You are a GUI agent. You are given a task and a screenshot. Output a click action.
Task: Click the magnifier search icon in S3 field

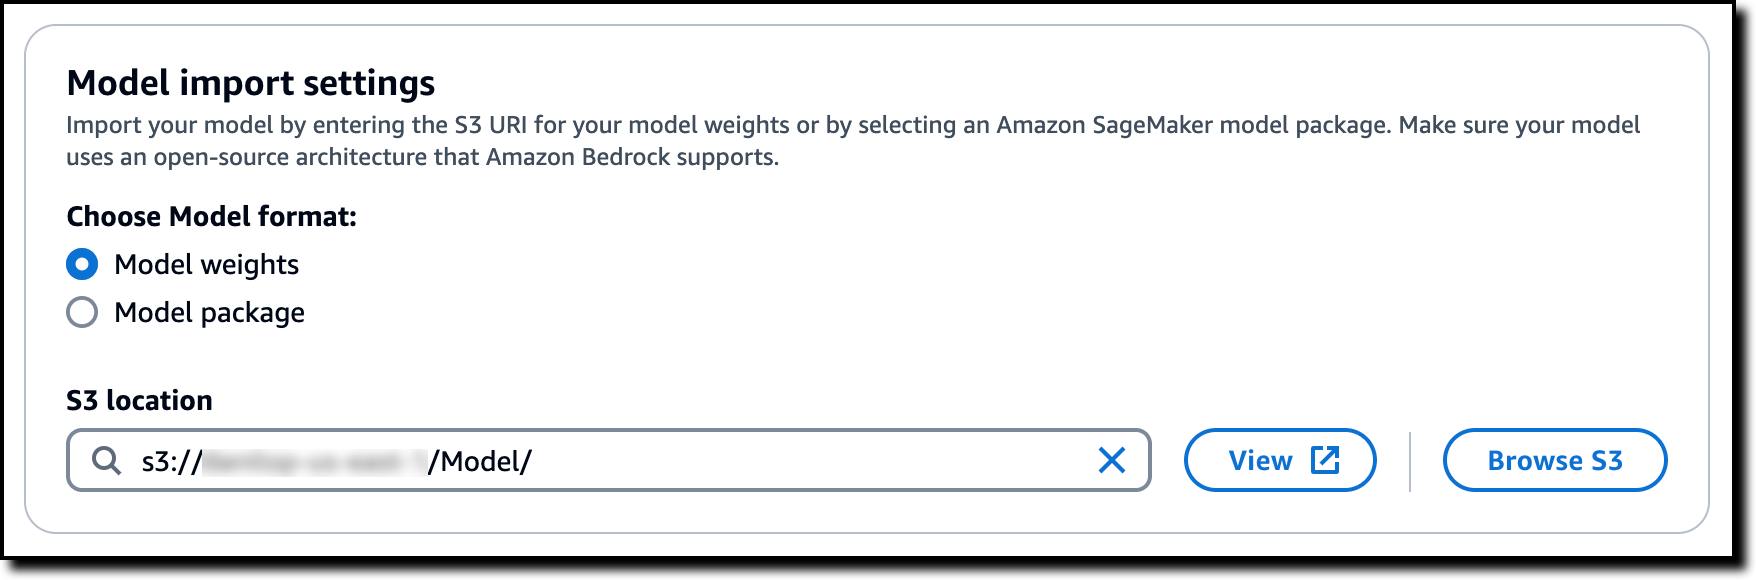106,461
